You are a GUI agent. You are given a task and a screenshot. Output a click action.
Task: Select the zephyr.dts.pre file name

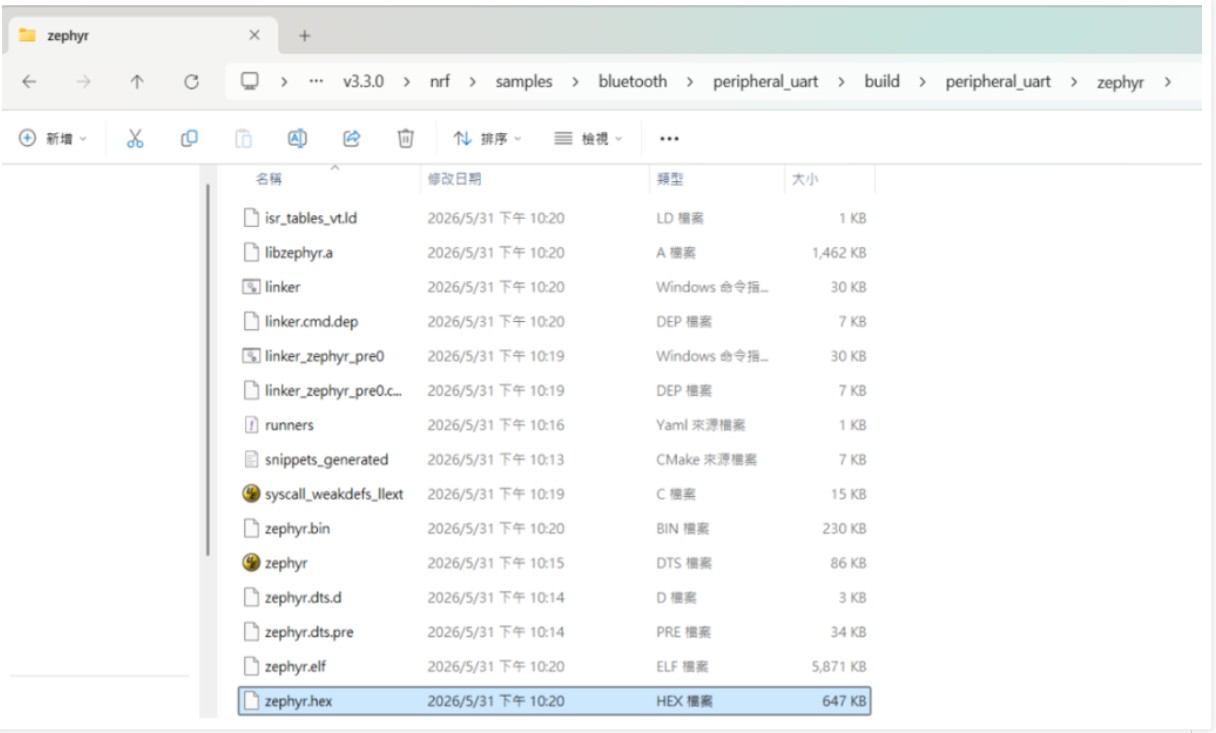(309, 632)
